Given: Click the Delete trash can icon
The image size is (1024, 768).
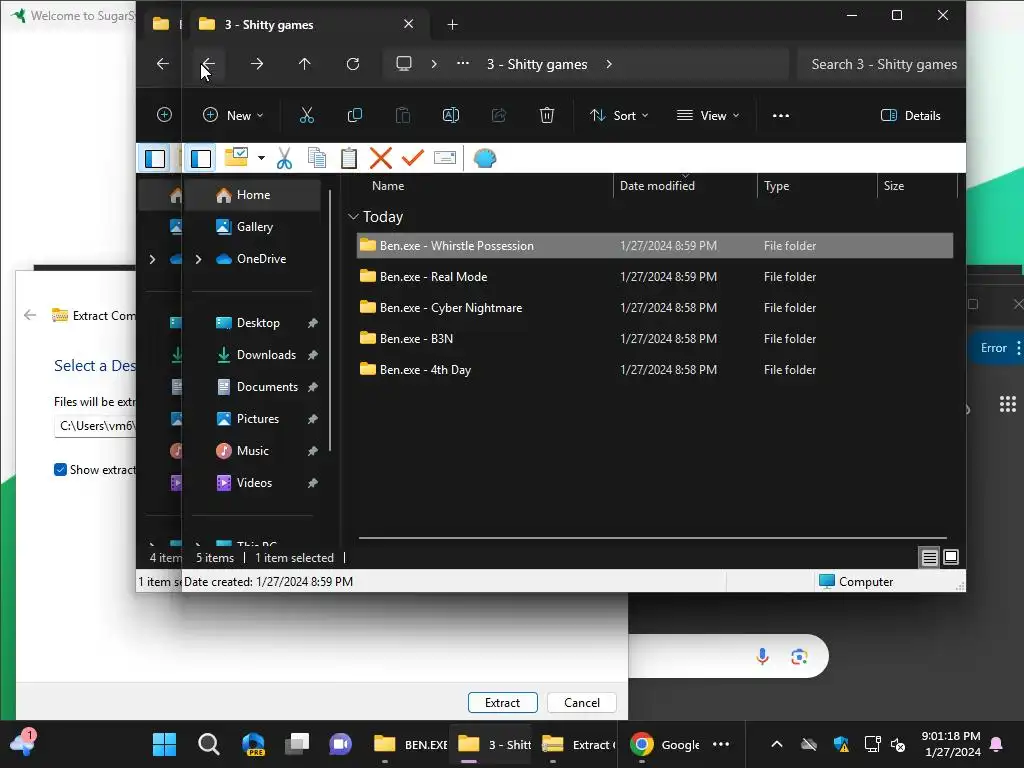Looking at the screenshot, I should pyautogui.click(x=547, y=116).
